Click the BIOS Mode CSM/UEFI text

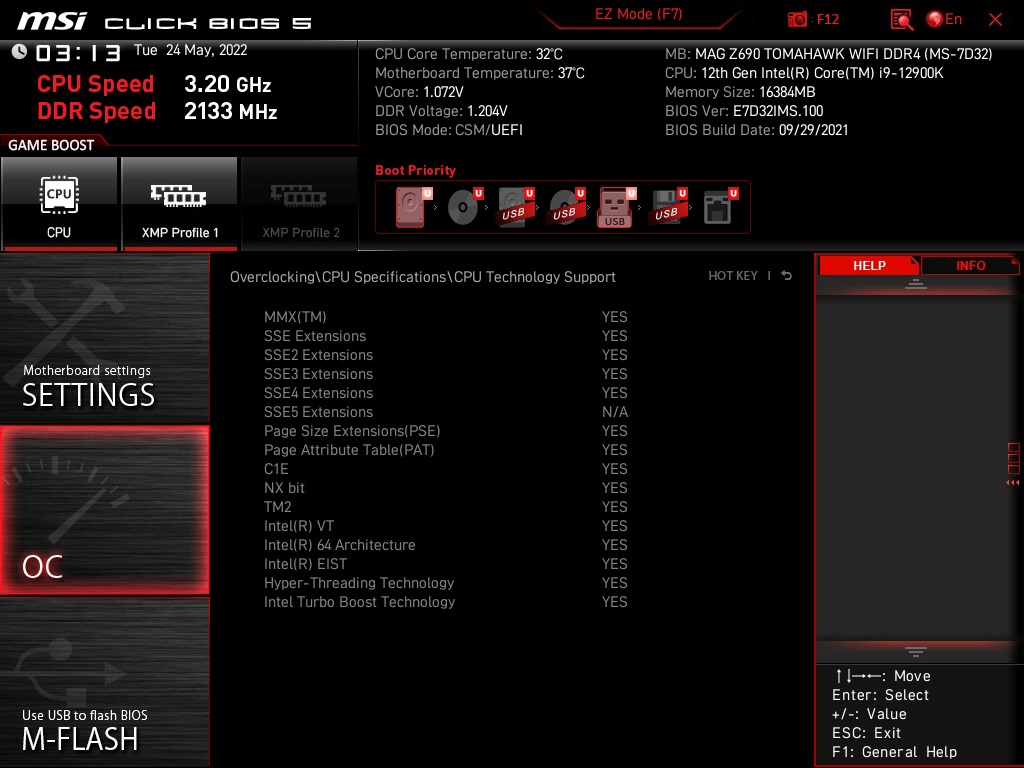coord(449,130)
